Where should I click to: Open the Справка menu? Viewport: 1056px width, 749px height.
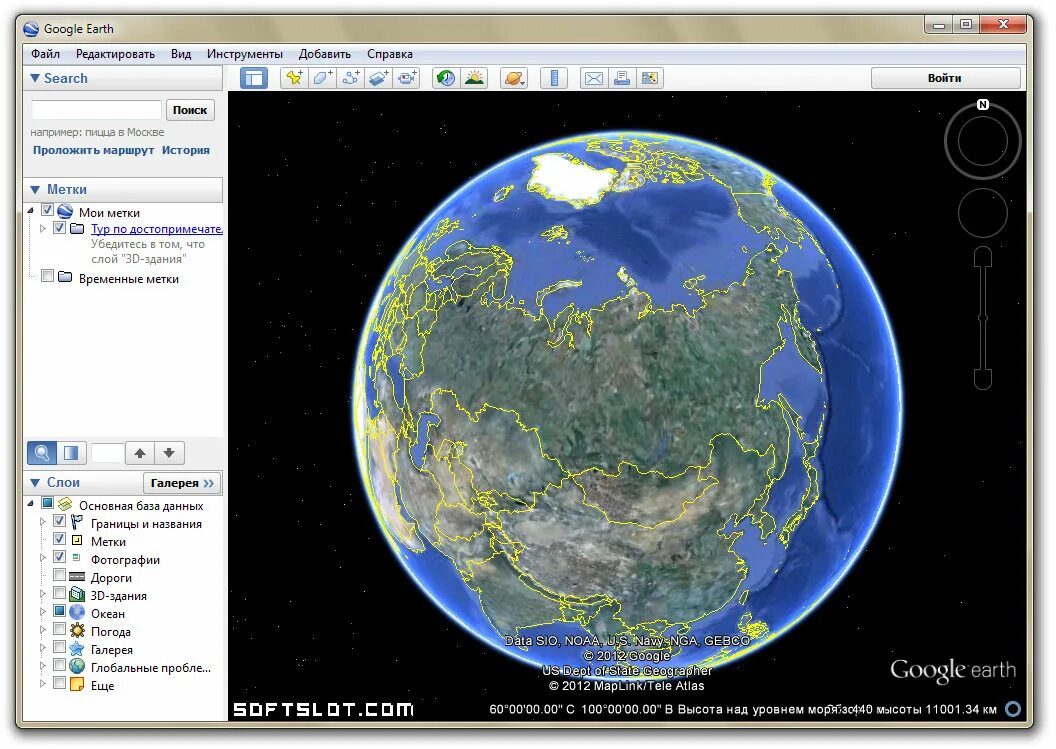click(390, 54)
